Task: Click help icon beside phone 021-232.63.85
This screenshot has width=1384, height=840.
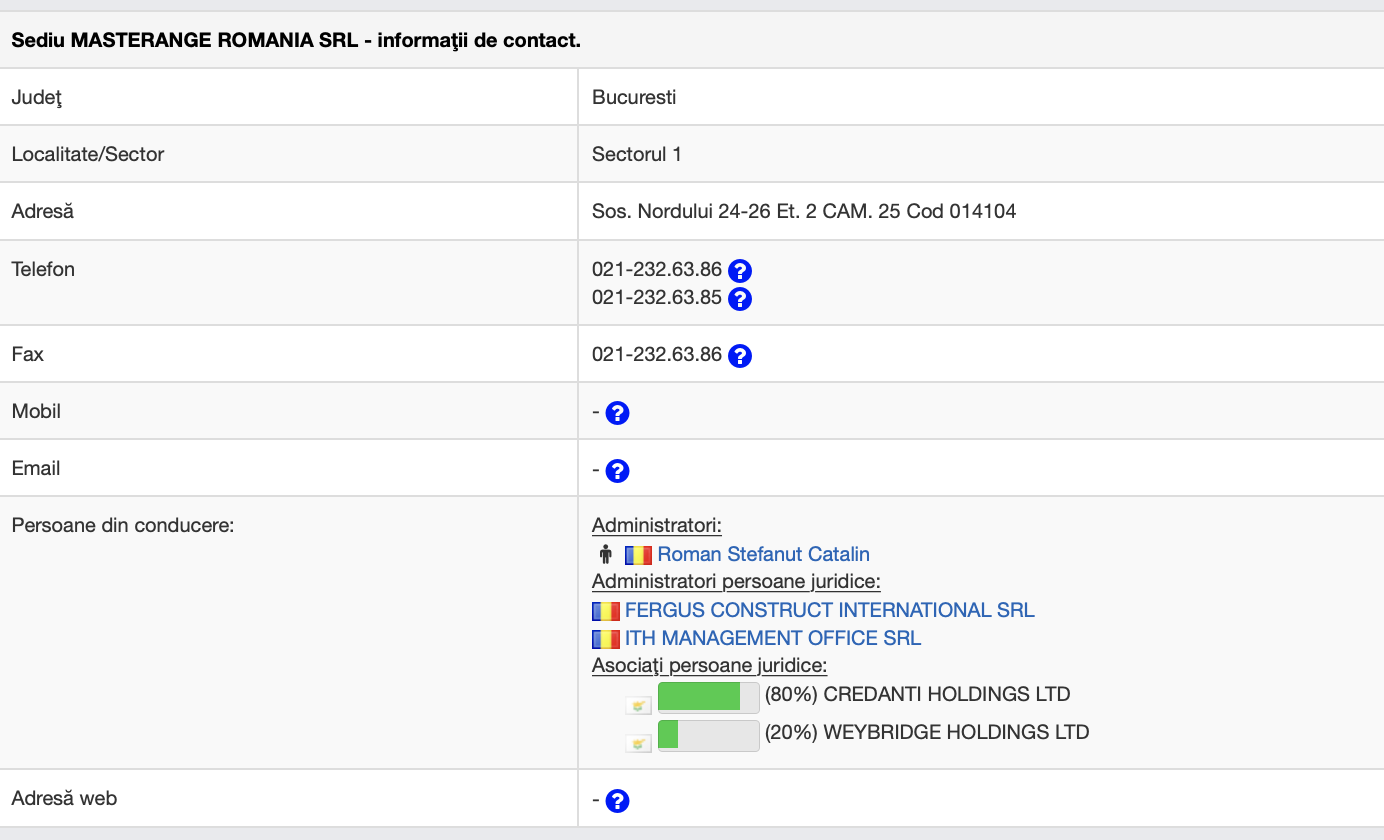Action: tap(739, 298)
